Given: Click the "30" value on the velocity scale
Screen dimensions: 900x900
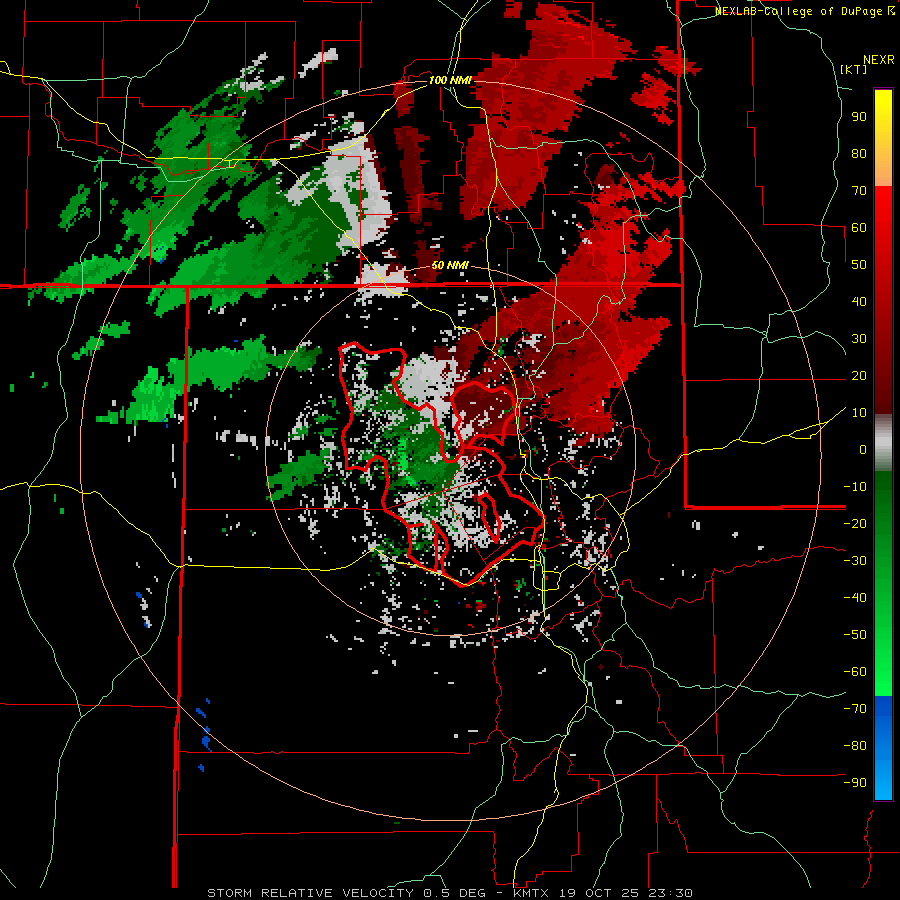Looking at the screenshot, I should click(859, 339).
